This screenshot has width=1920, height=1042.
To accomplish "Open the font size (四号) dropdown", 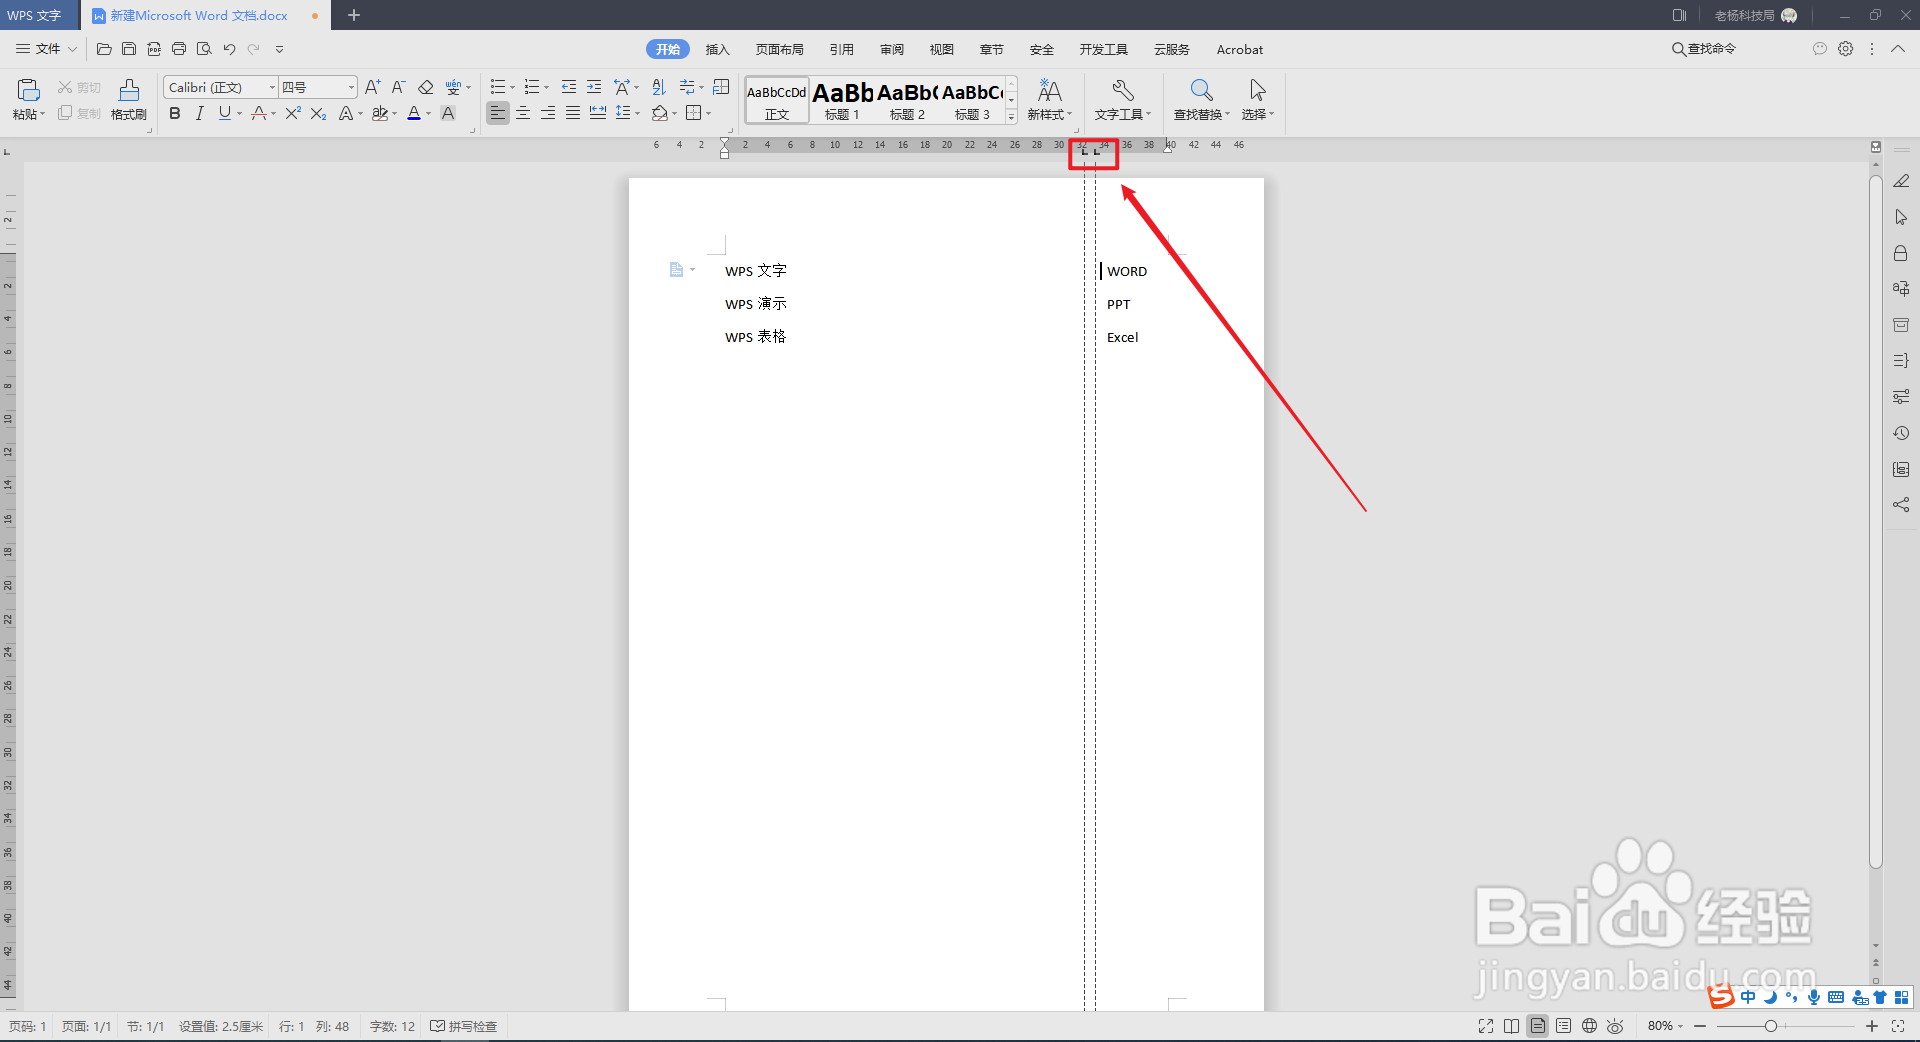I will coord(351,88).
